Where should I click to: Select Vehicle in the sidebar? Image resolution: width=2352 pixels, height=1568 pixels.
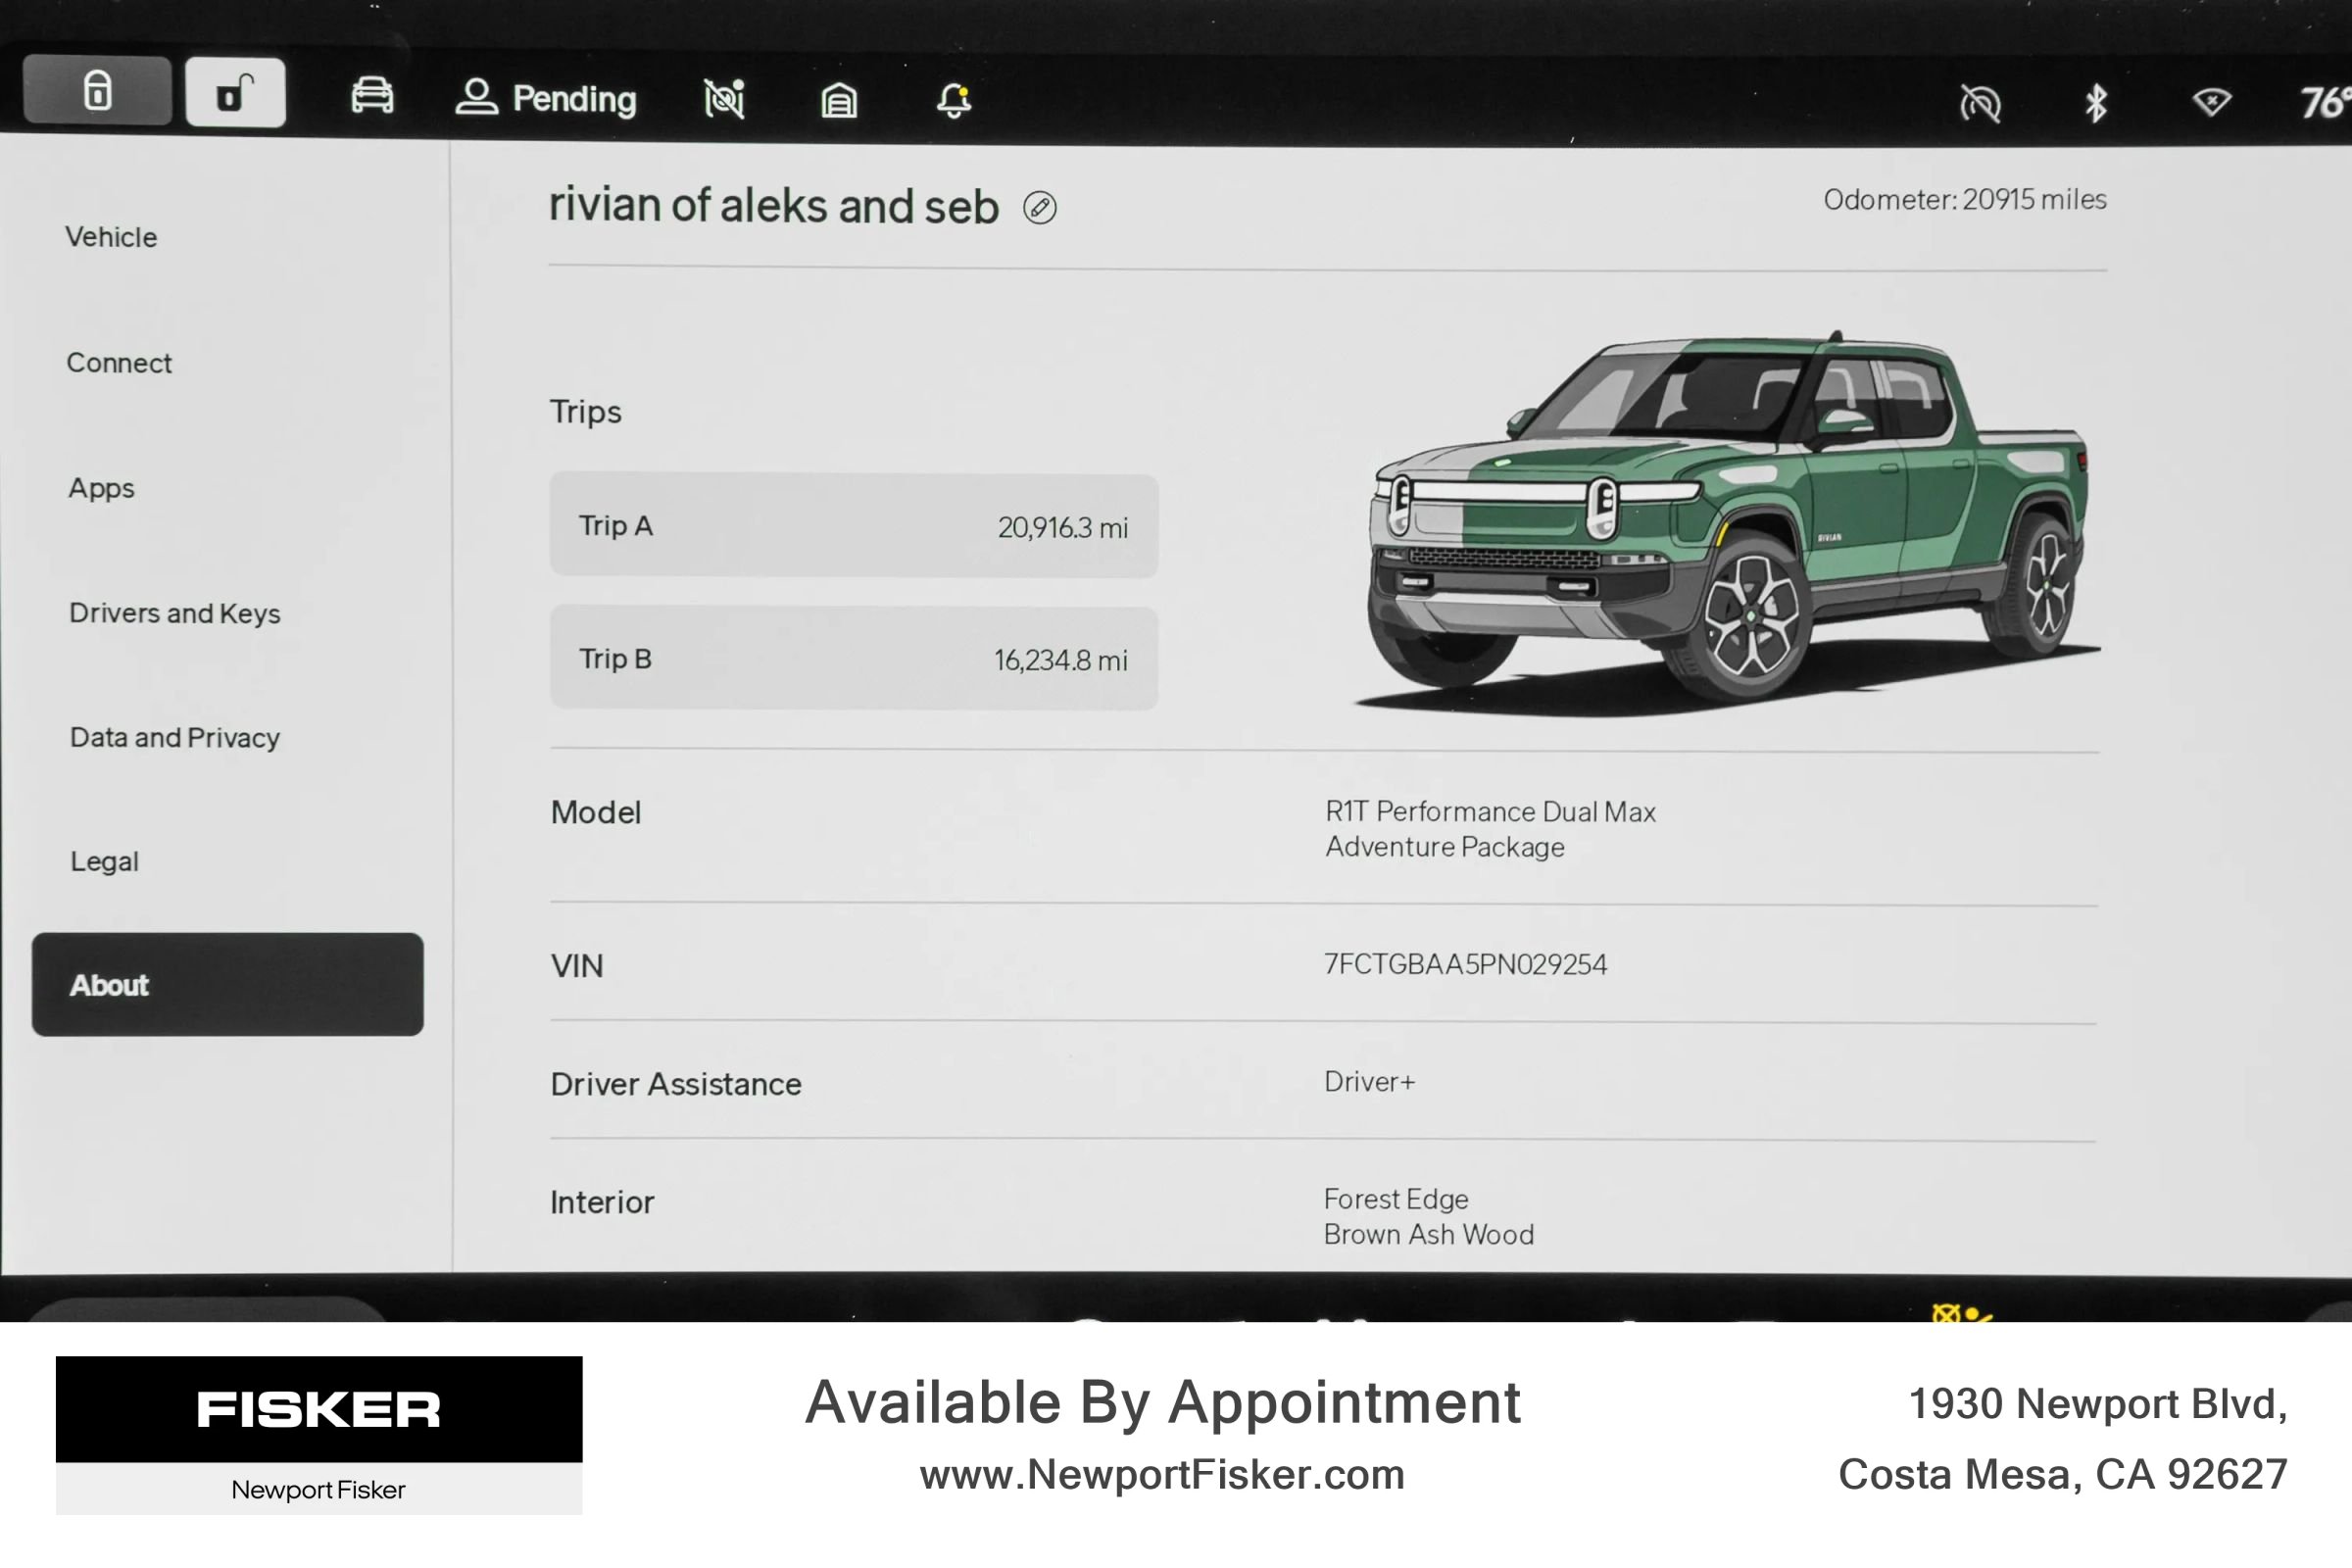[111, 237]
